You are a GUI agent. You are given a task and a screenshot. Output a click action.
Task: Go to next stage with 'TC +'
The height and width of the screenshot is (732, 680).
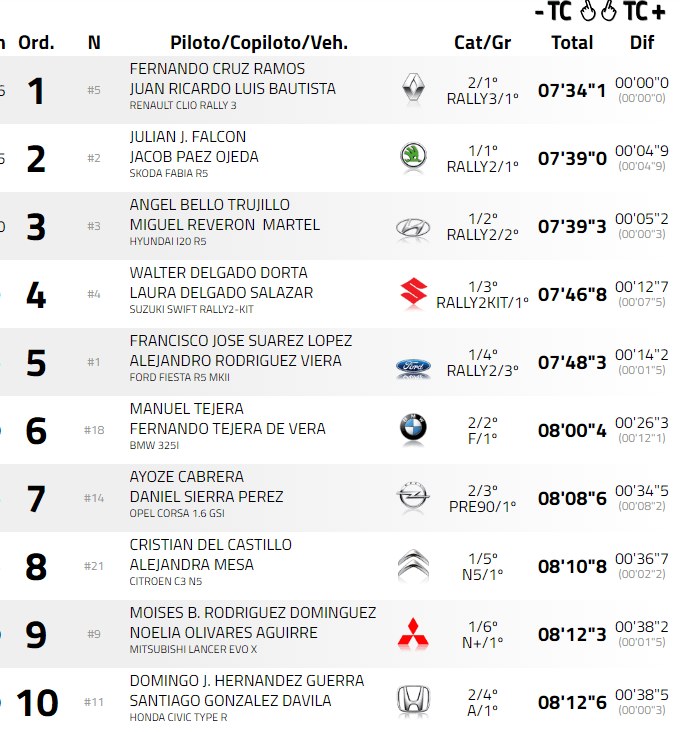644,12
